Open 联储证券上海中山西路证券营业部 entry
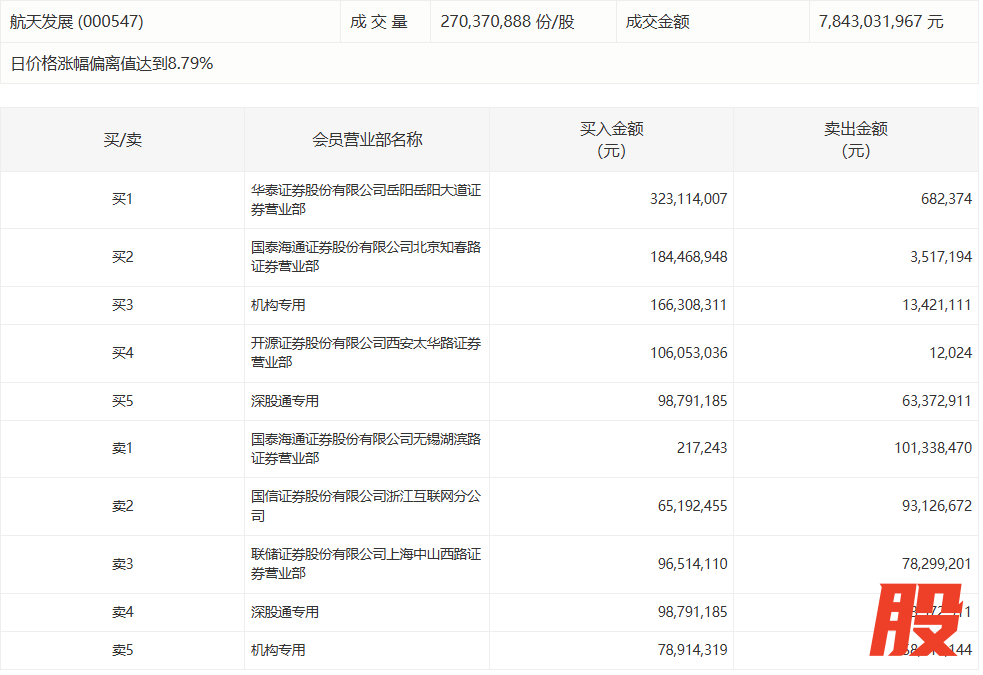983x675 pixels. (365, 564)
